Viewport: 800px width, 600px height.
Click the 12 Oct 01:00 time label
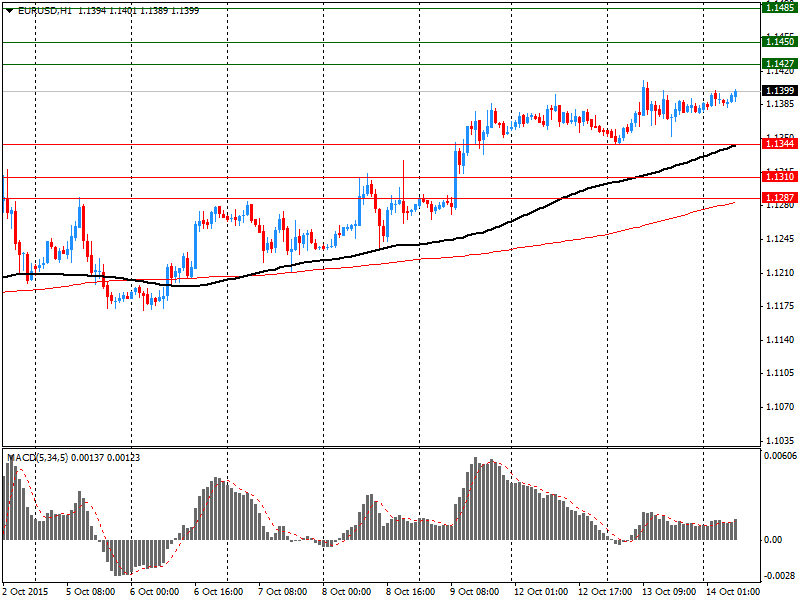pyautogui.click(x=541, y=592)
